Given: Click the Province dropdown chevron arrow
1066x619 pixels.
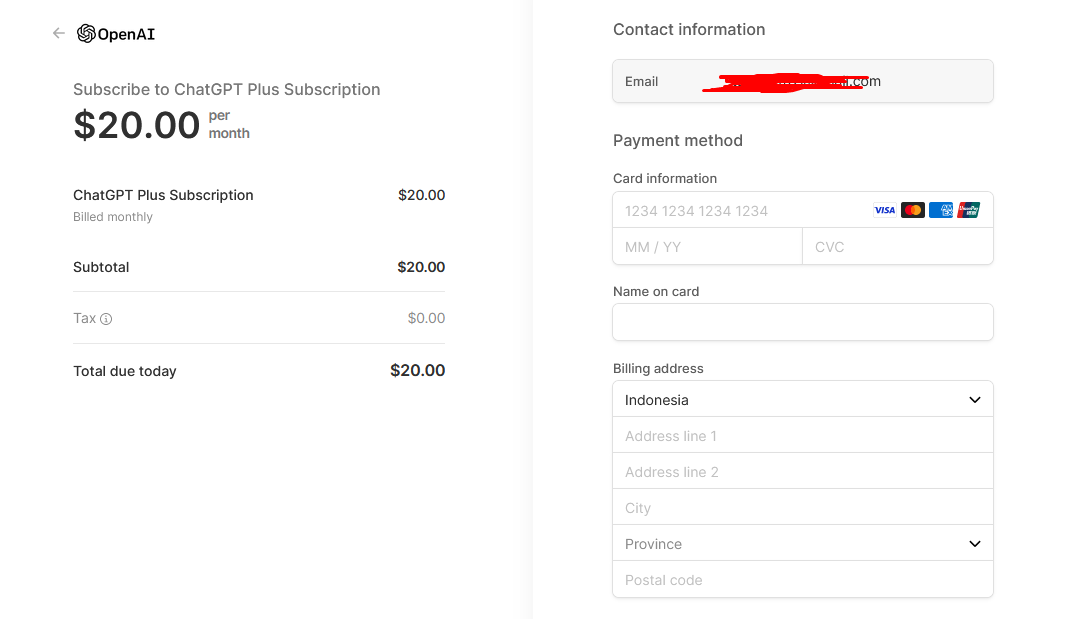Looking at the screenshot, I should click(975, 544).
